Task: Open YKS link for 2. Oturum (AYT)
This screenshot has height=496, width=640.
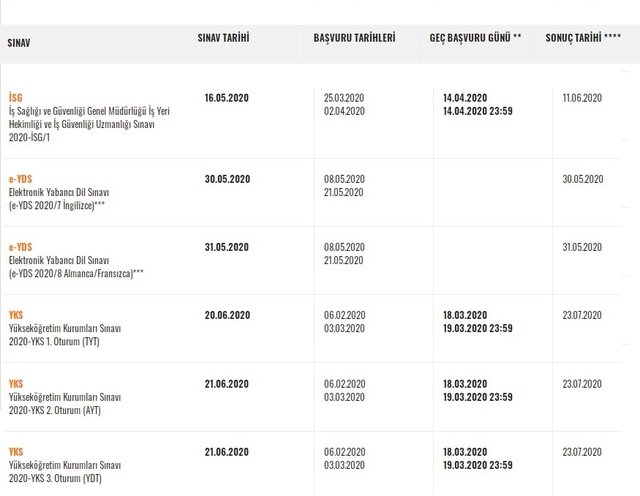Action: [x=15, y=383]
